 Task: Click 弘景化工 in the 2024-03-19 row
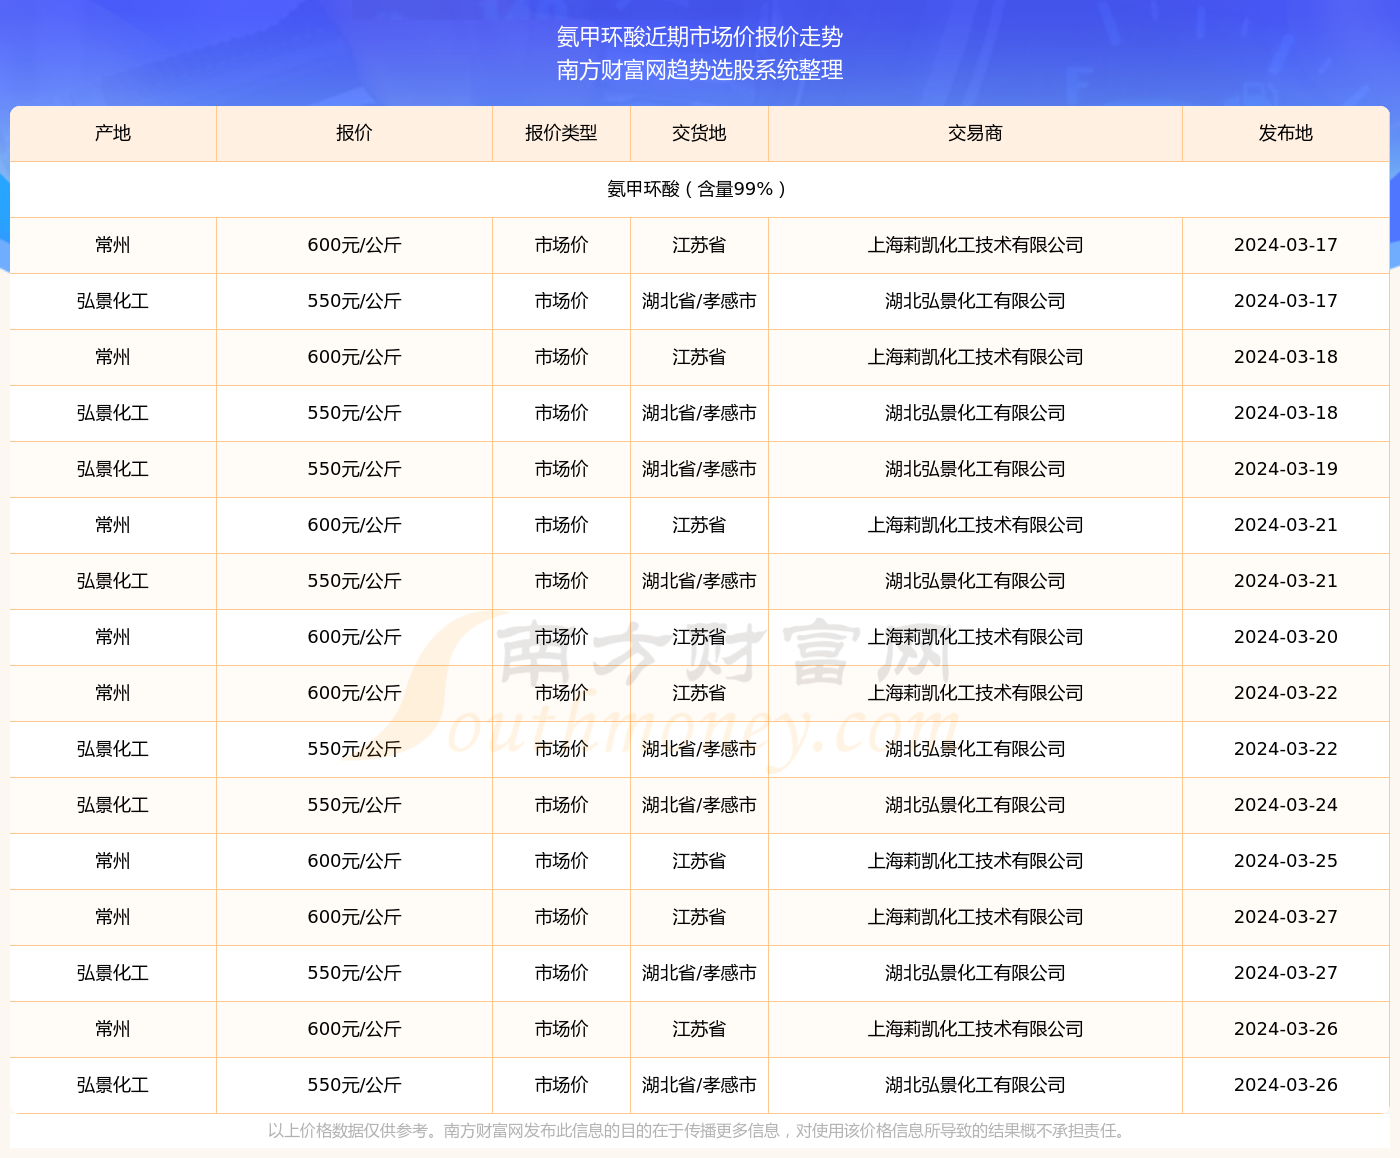[113, 469]
